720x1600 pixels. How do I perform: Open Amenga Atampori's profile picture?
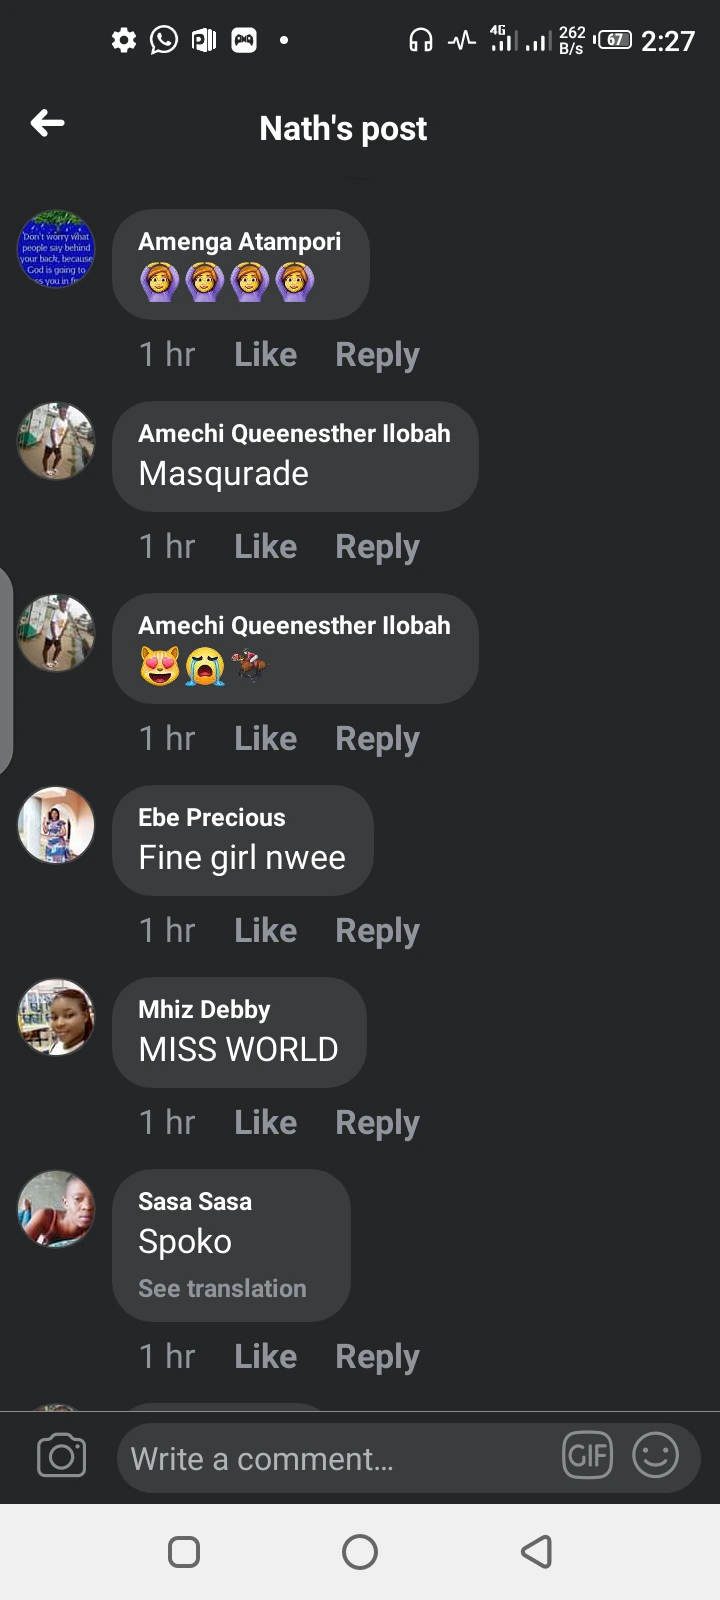tap(56, 249)
